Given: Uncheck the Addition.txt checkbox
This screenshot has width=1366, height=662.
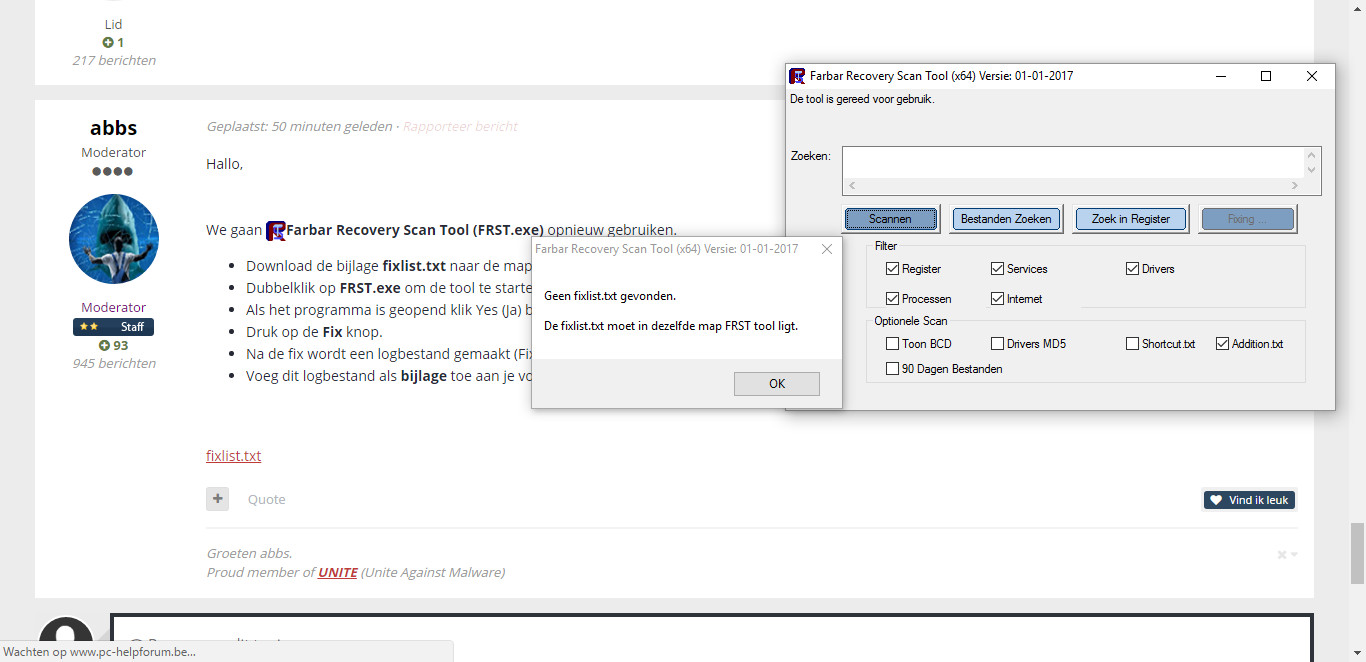Looking at the screenshot, I should click(x=1222, y=344).
